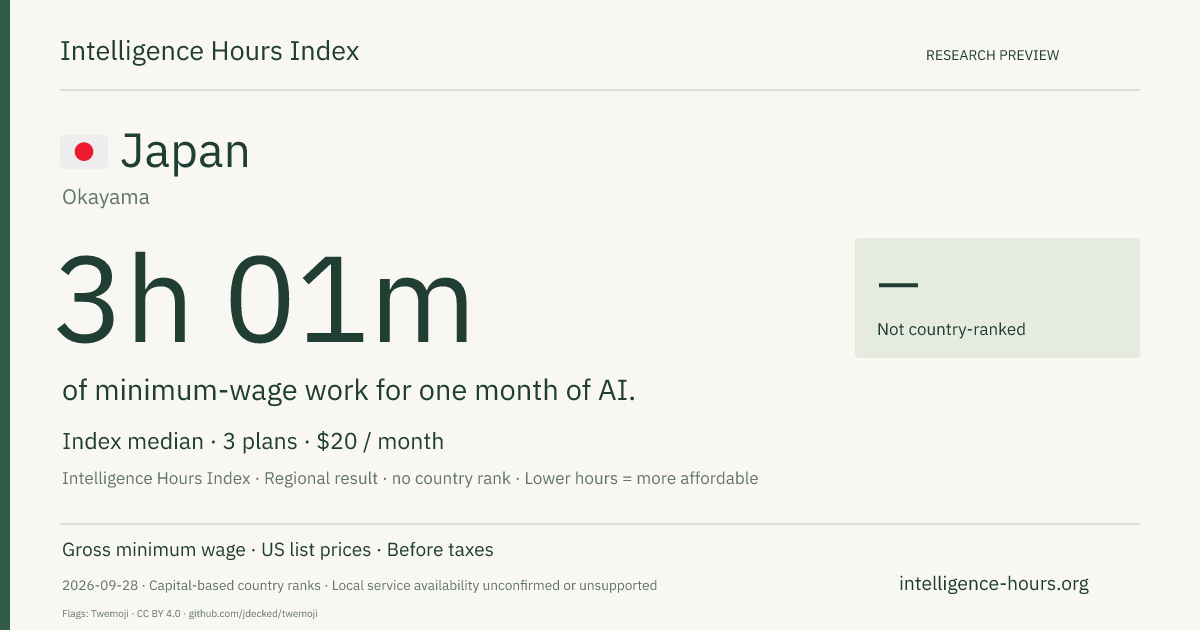Click the Japan flag icon
The image size is (1200, 630).
[84, 151]
